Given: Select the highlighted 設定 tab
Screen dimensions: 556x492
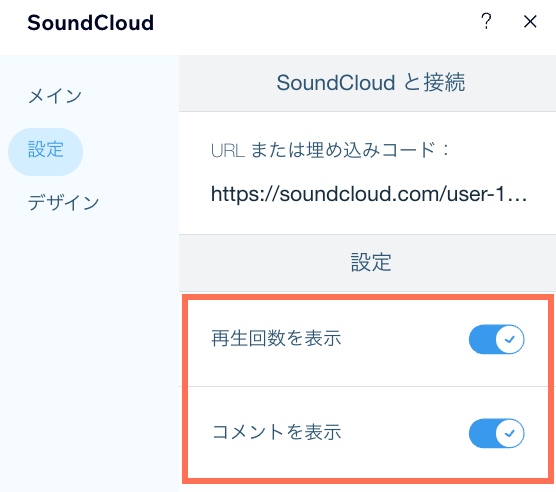Looking at the screenshot, I should click(x=45, y=151).
